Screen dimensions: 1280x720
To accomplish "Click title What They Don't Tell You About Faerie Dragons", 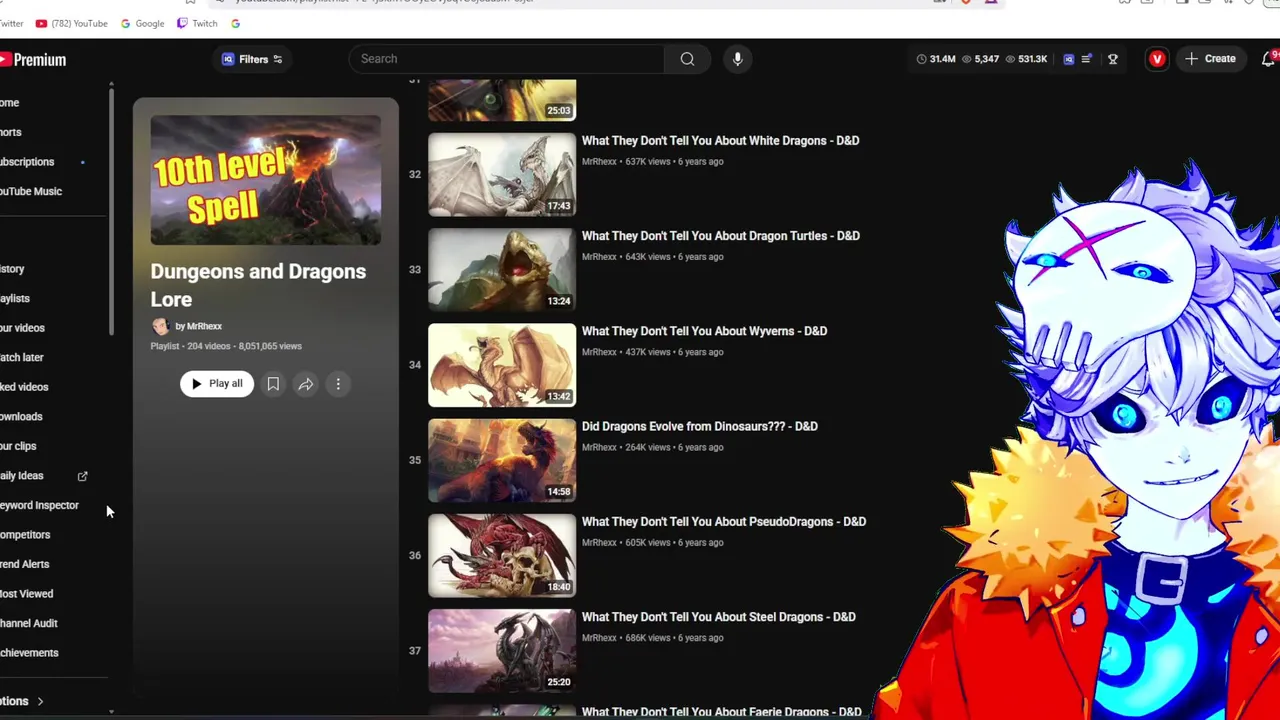I will click(x=722, y=712).
